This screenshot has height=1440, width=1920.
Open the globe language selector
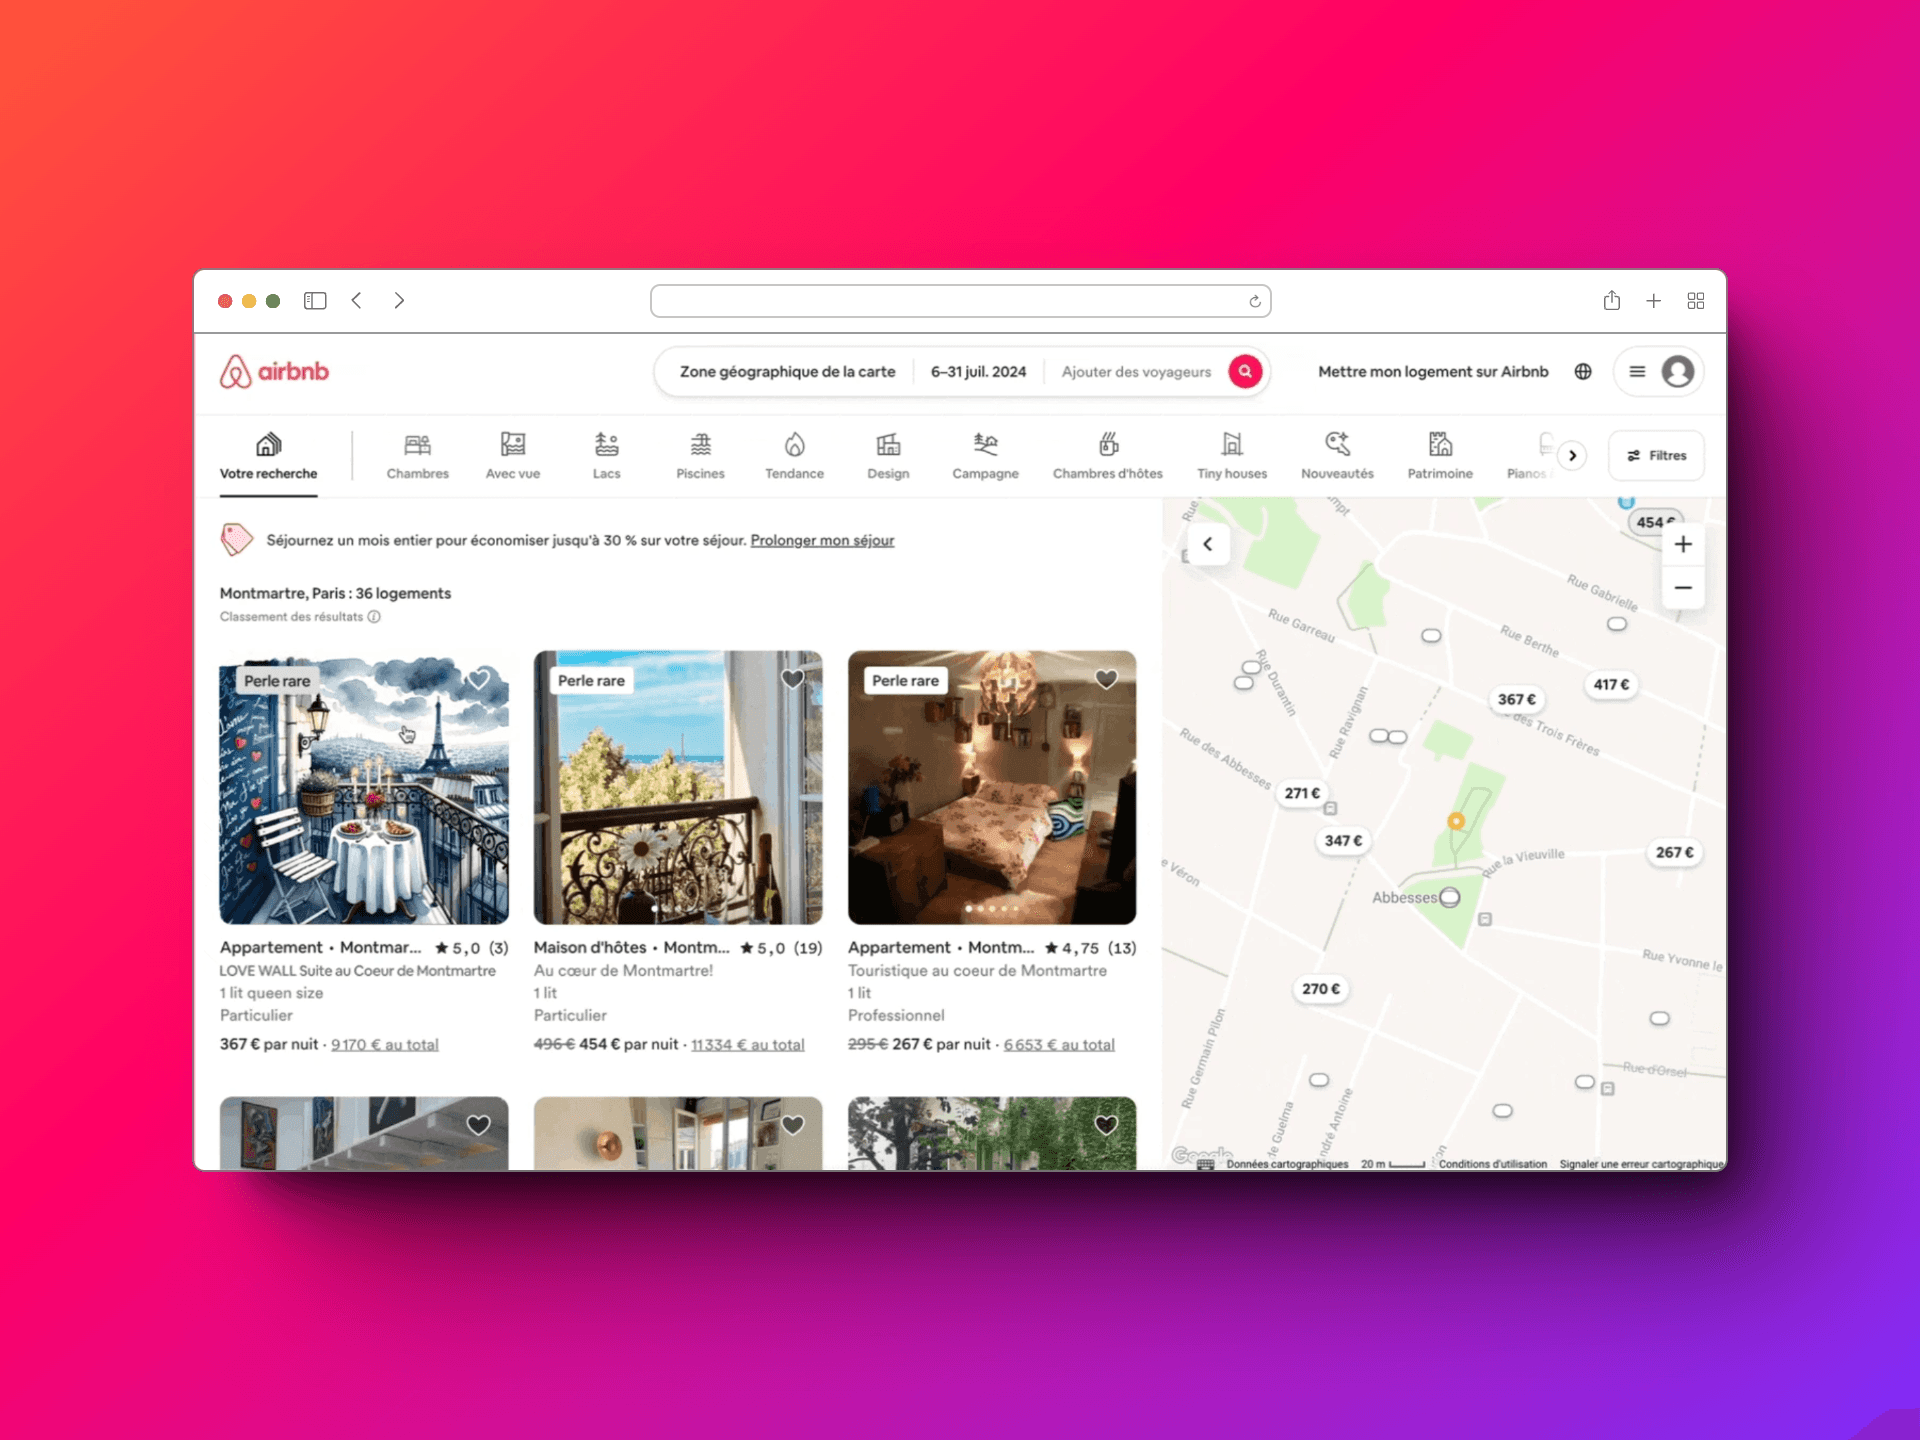click(x=1583, y=371)
